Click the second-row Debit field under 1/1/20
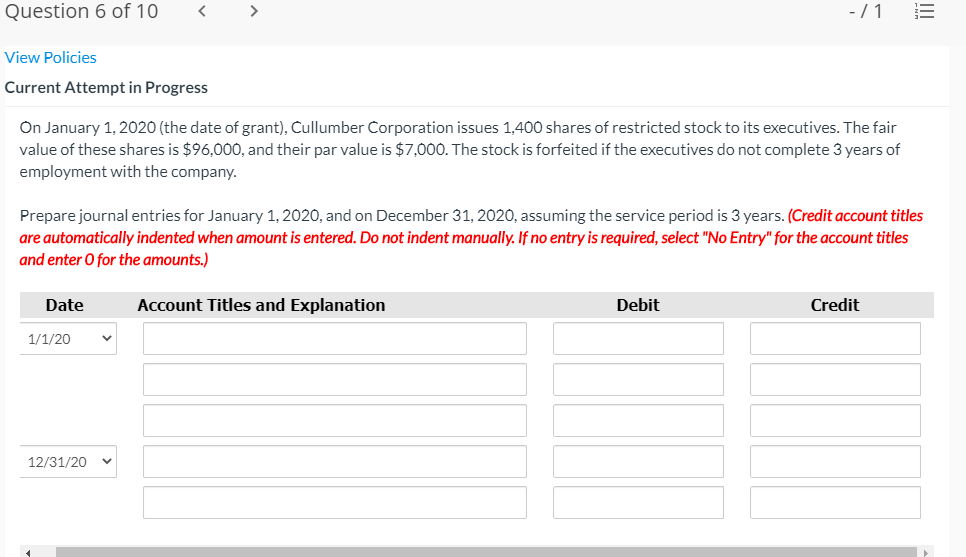 click(x=638, y=380)
